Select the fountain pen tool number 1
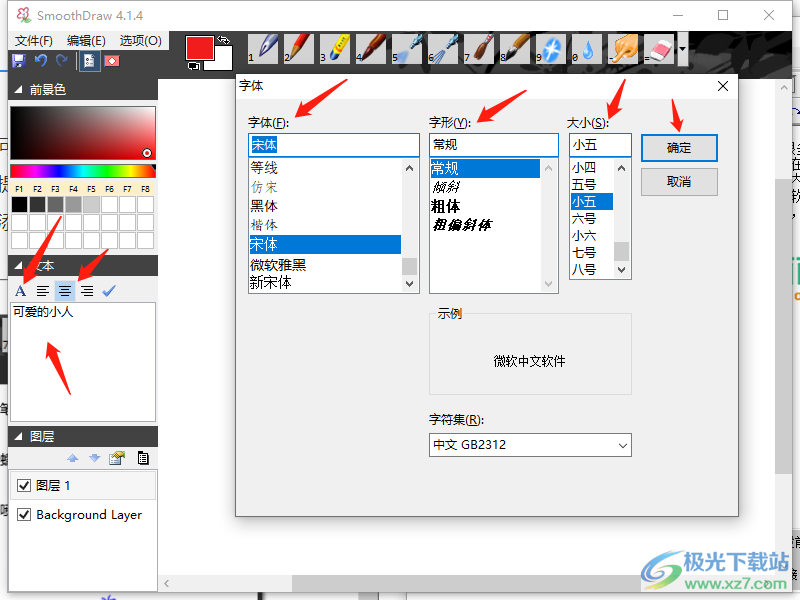This screenshot has width=800, height=600. click(263, 49)
